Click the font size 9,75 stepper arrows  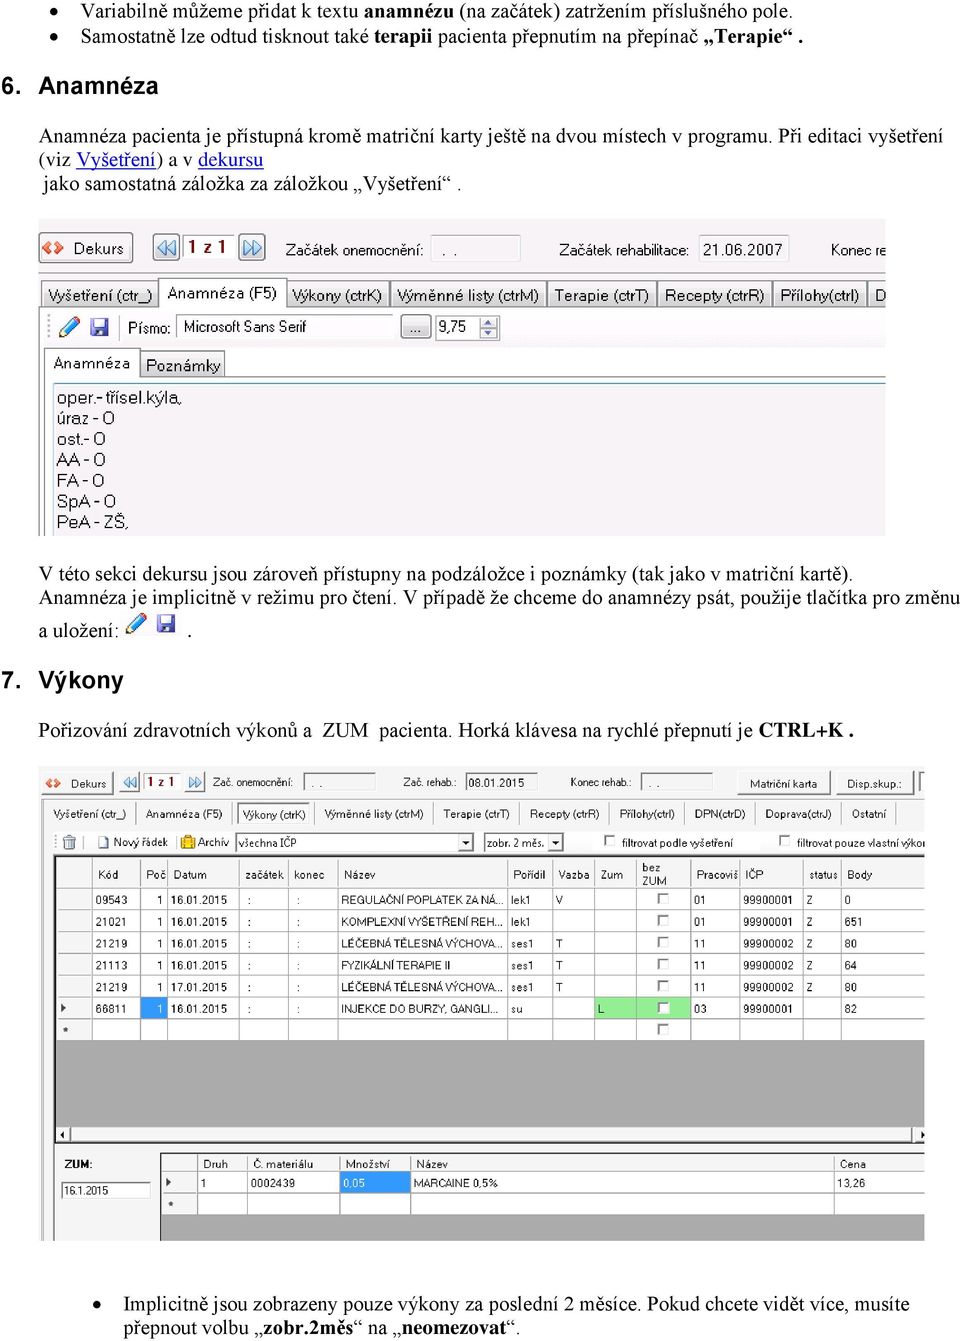point(489,327)
